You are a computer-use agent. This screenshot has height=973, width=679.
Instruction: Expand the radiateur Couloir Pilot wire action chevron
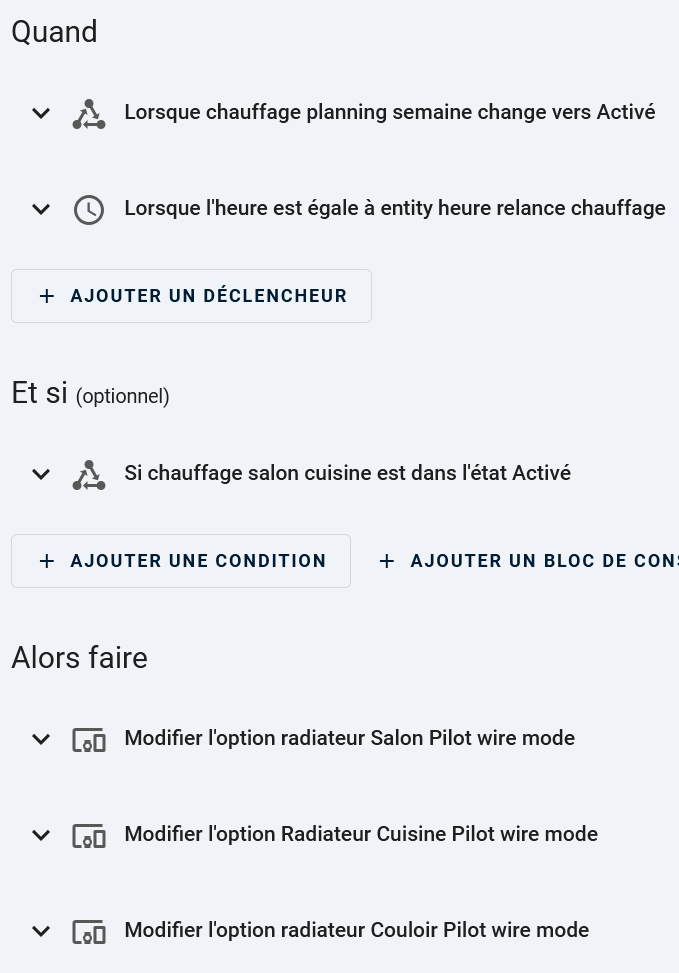41,931
